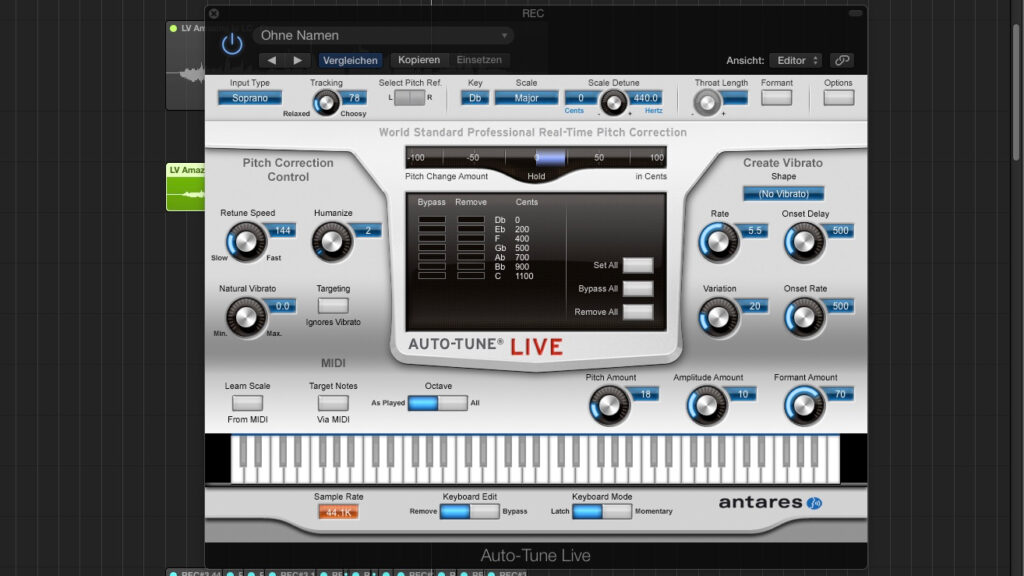Toggle Target Notes Via MIDI
The image size is (1024, 576).
tap(333, 403)
